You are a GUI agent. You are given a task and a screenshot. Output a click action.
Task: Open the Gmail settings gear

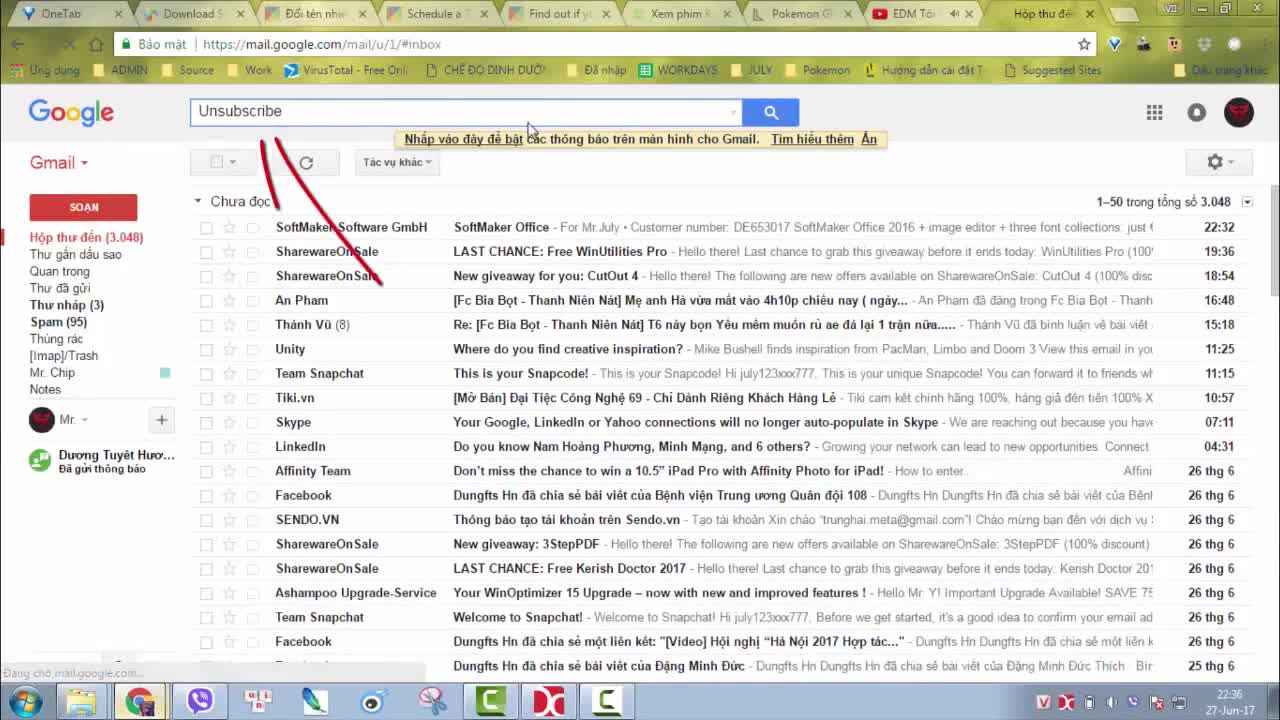[x=1215, y=162]
